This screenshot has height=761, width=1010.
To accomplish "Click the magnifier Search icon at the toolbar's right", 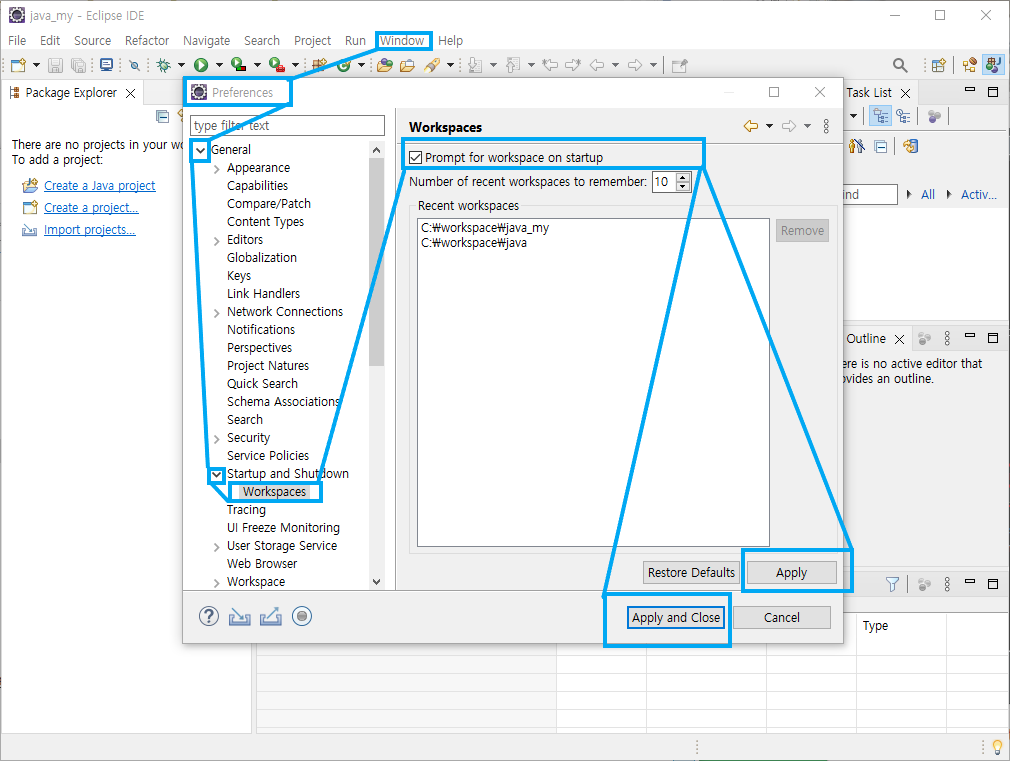I will (x=900, y=65).
